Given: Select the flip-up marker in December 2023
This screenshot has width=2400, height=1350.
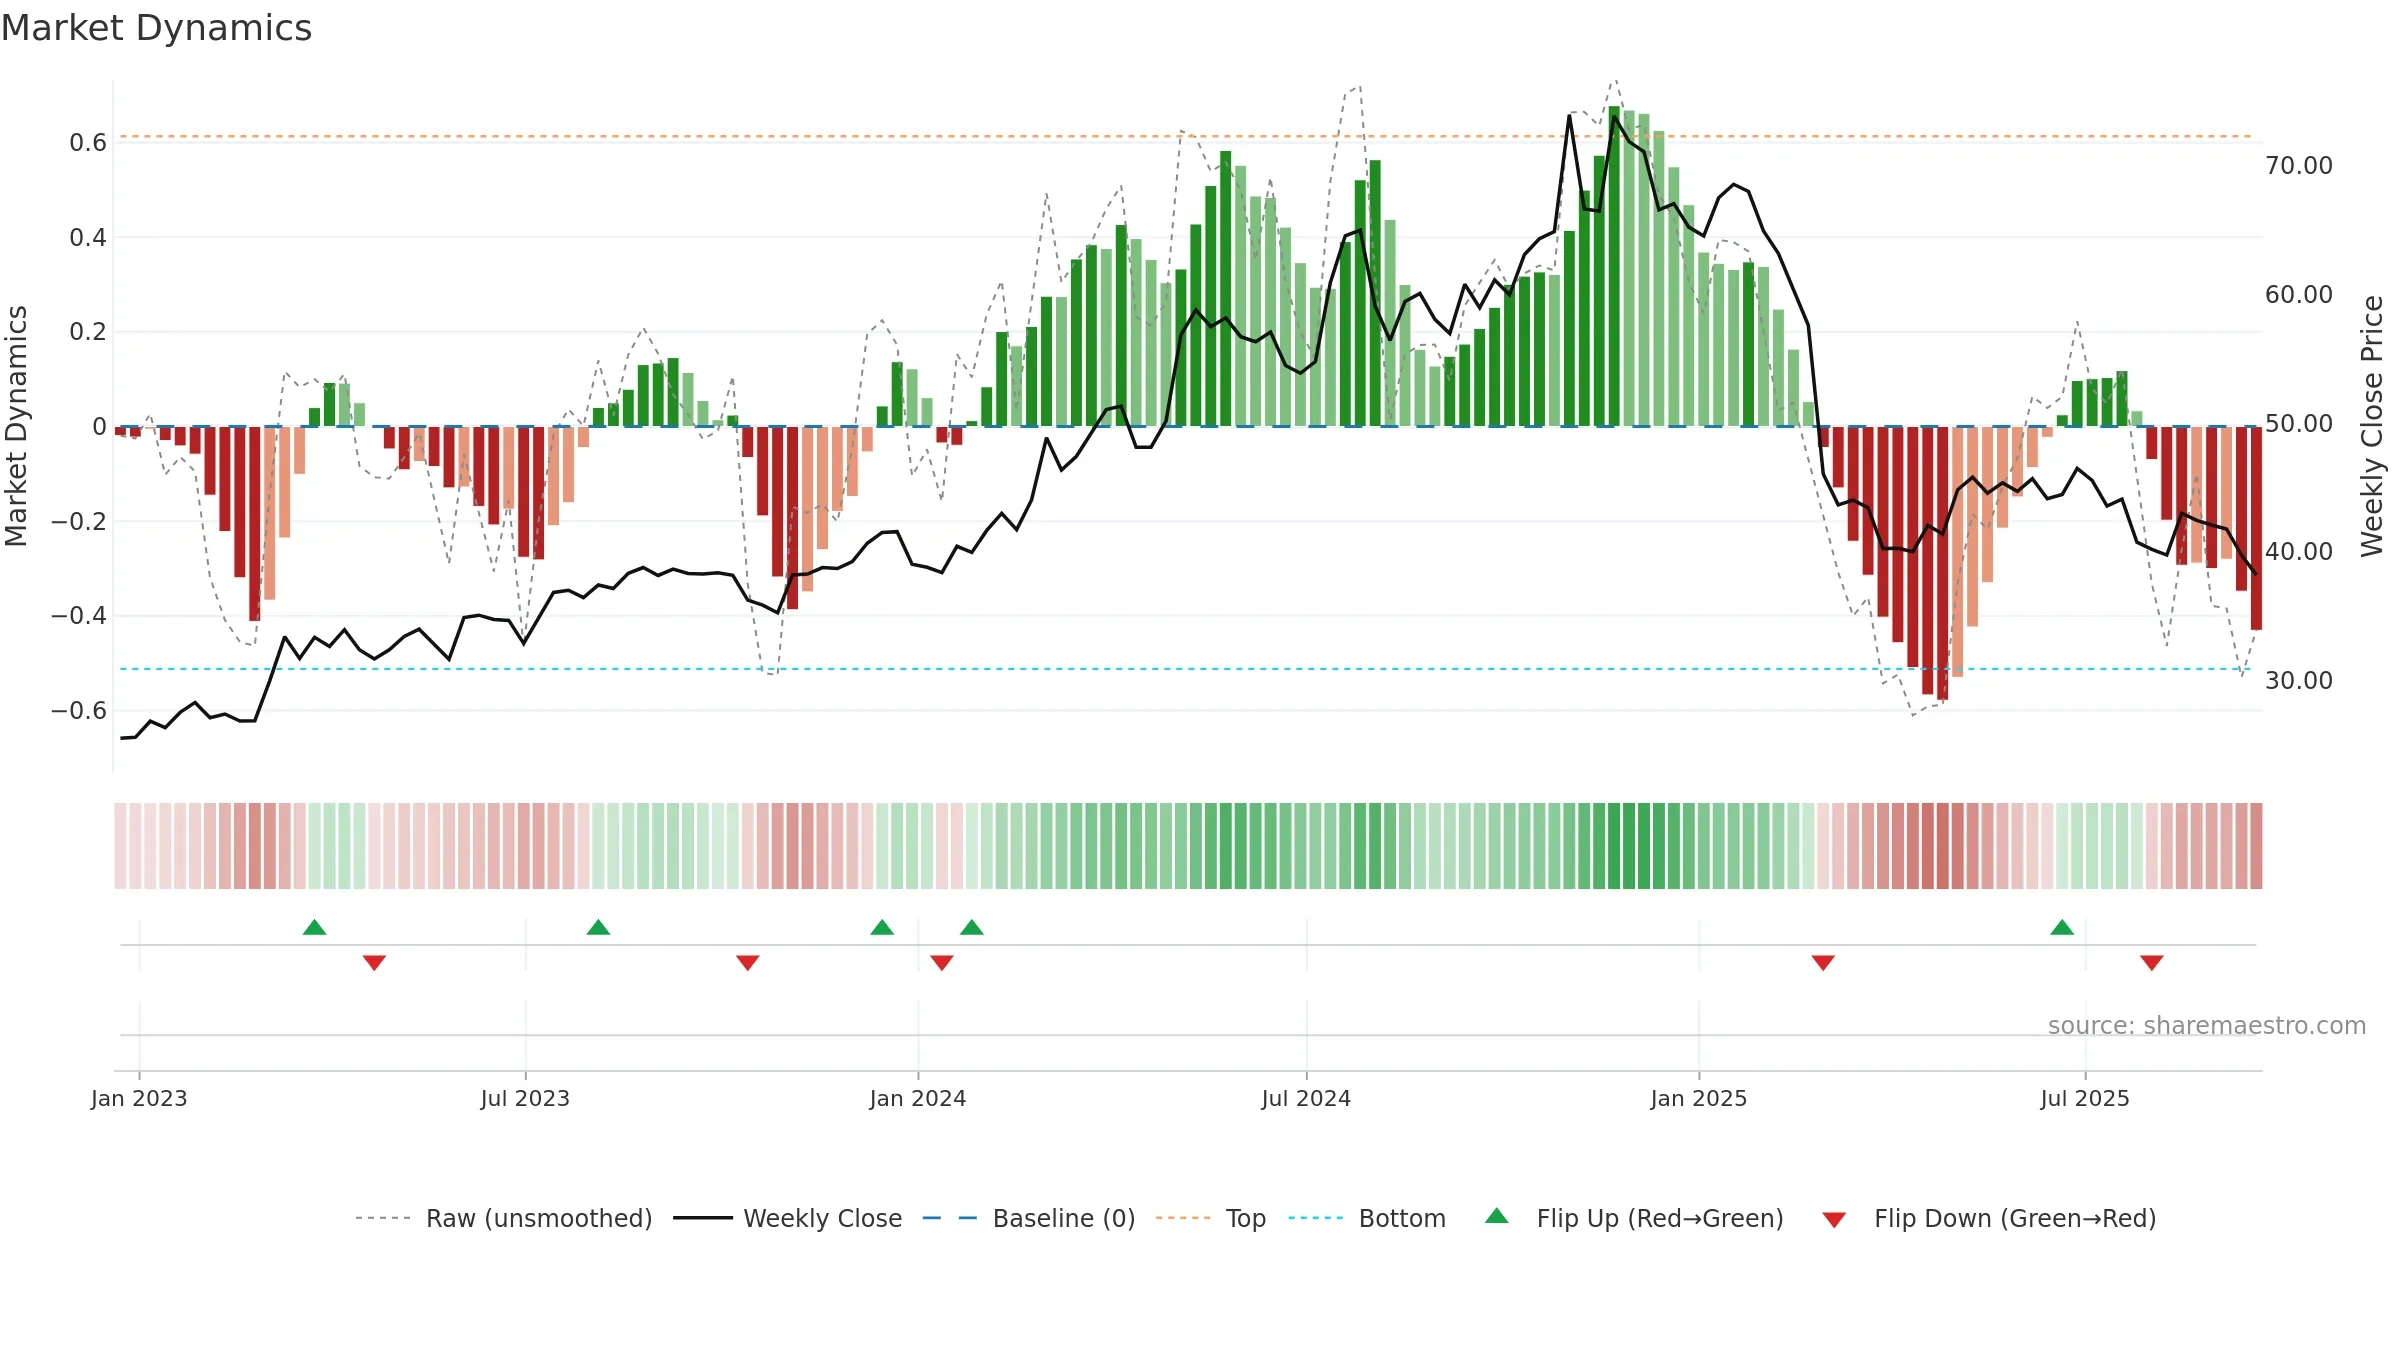Looking at the screenshot, I should pyautogui.click(x=882, y=927).
